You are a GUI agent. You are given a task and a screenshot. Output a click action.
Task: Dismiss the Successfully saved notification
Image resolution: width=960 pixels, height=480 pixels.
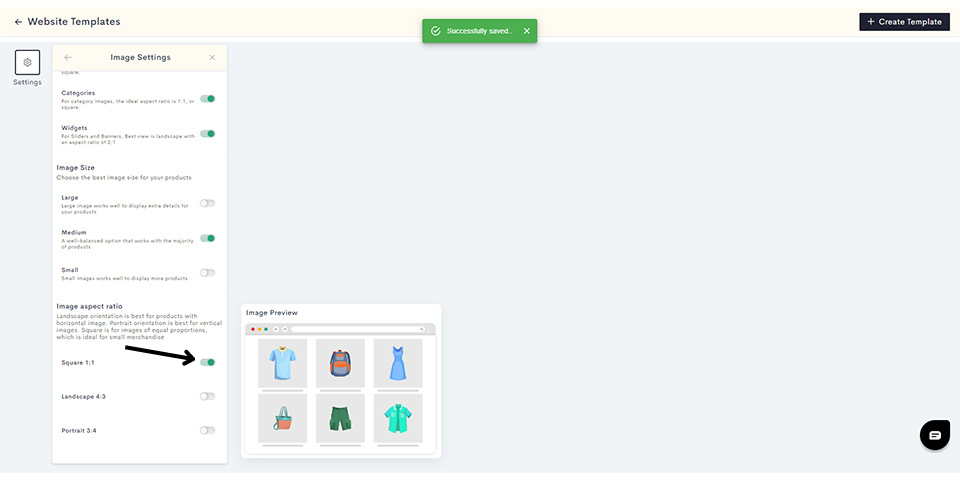click(527, 31)
